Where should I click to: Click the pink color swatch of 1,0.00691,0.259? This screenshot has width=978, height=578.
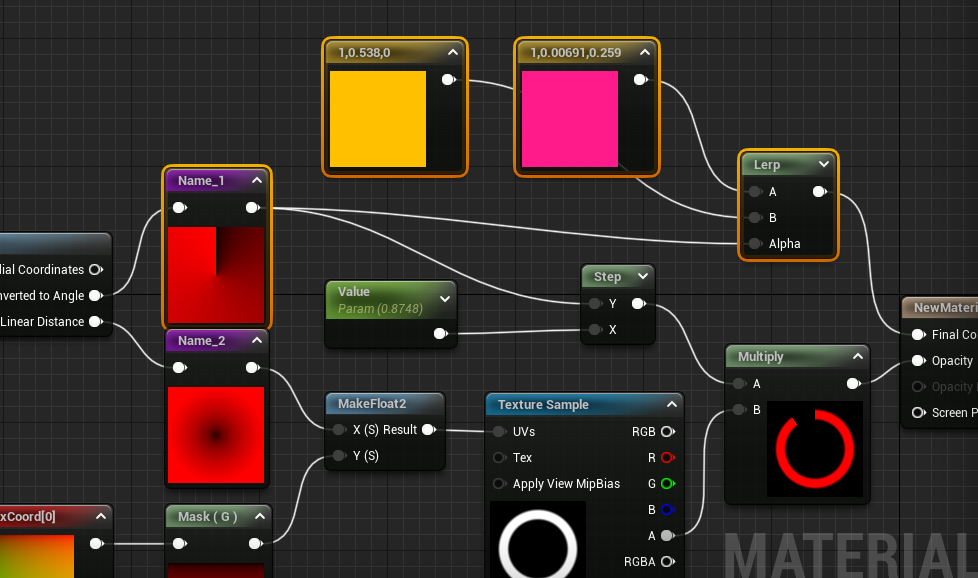[x=570, y=118]
